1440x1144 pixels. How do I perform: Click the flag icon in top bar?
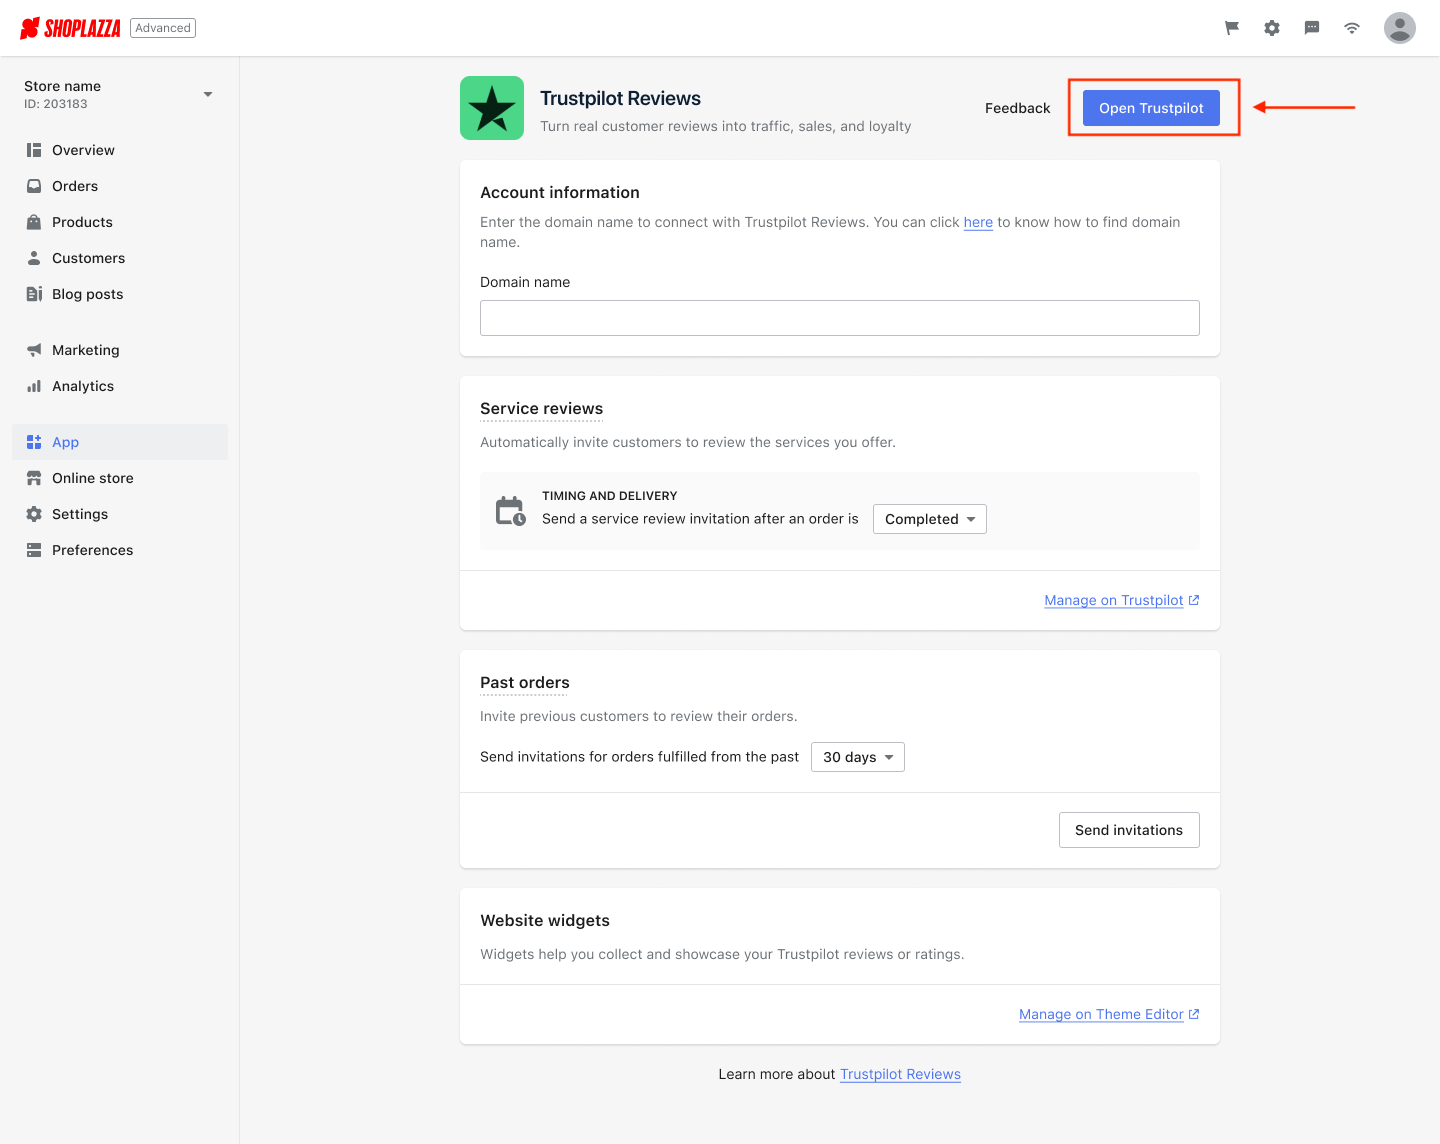1232,28
